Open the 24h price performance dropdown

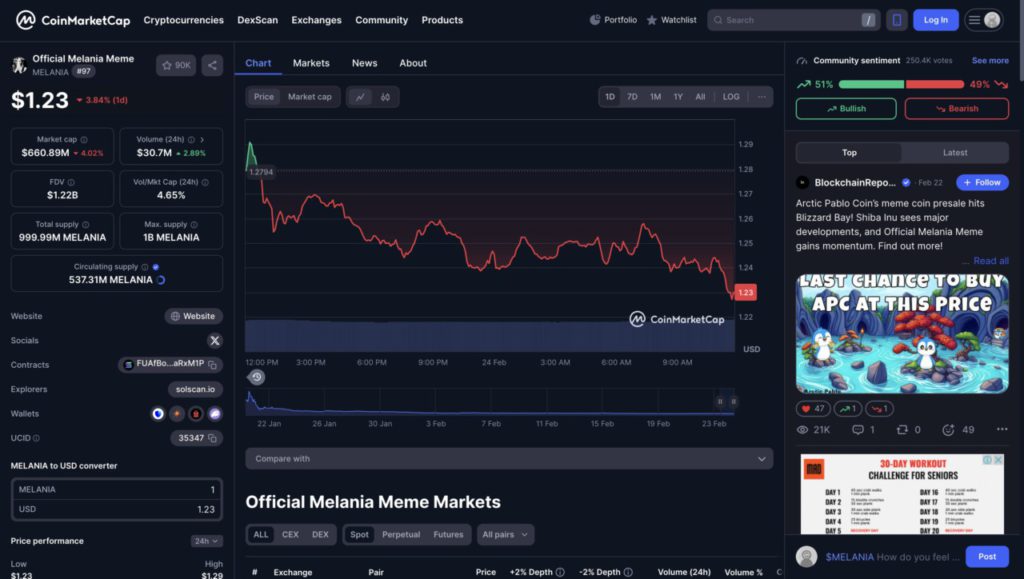[x=206, y=541]
